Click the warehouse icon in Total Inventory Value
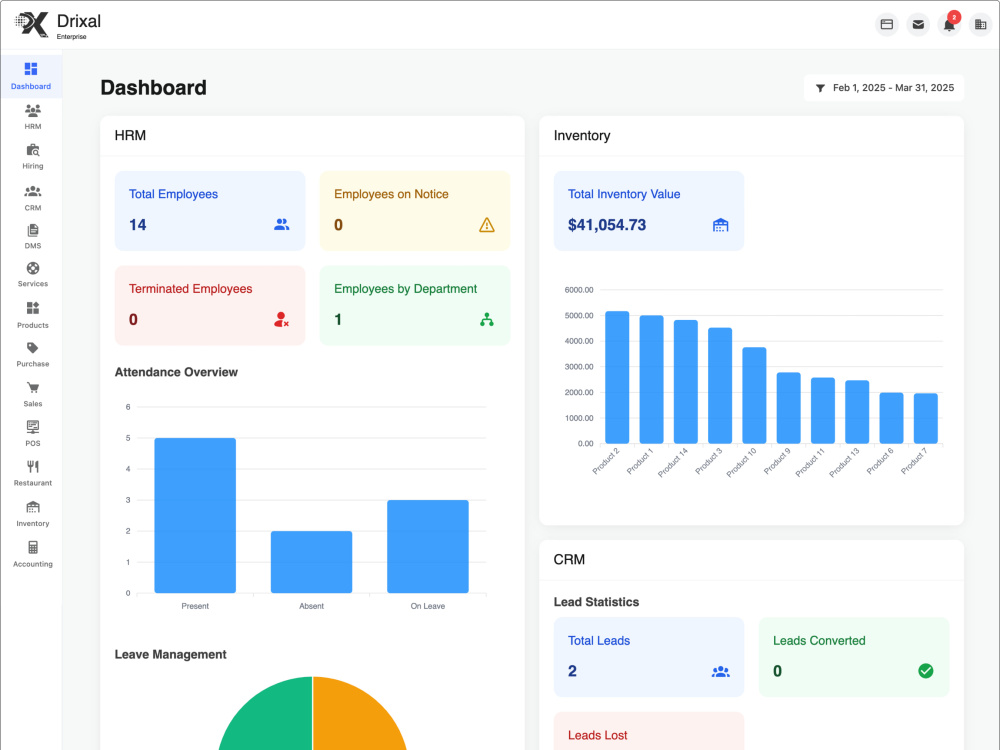Viewport: 1000px width, 750px height. (720, 224)
